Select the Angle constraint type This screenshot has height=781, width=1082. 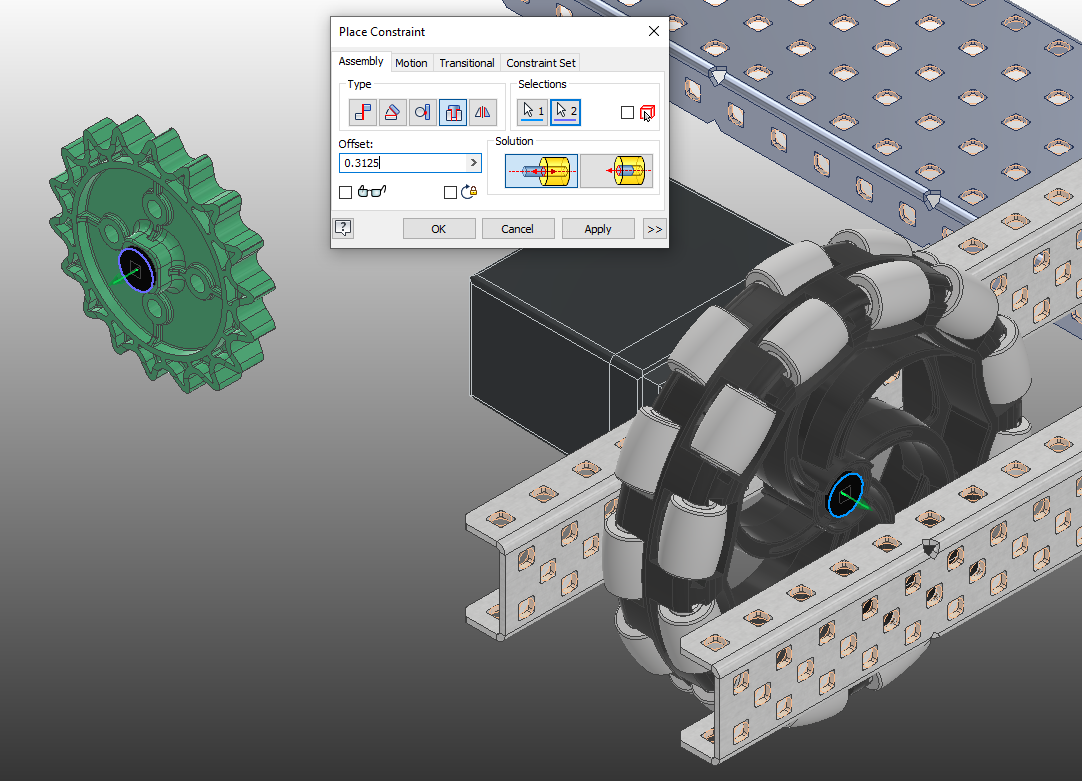point(393,112)
